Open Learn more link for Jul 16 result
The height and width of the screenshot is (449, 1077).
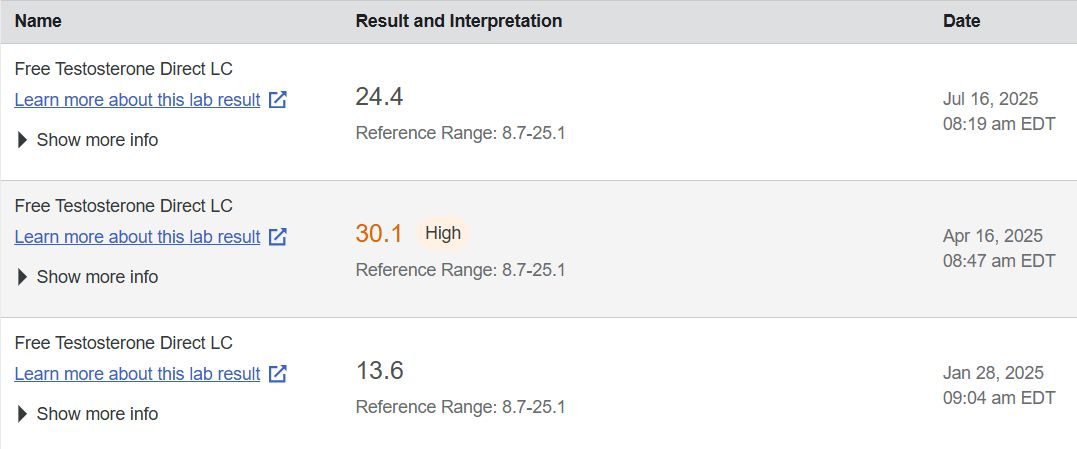[x=137, y=100]
